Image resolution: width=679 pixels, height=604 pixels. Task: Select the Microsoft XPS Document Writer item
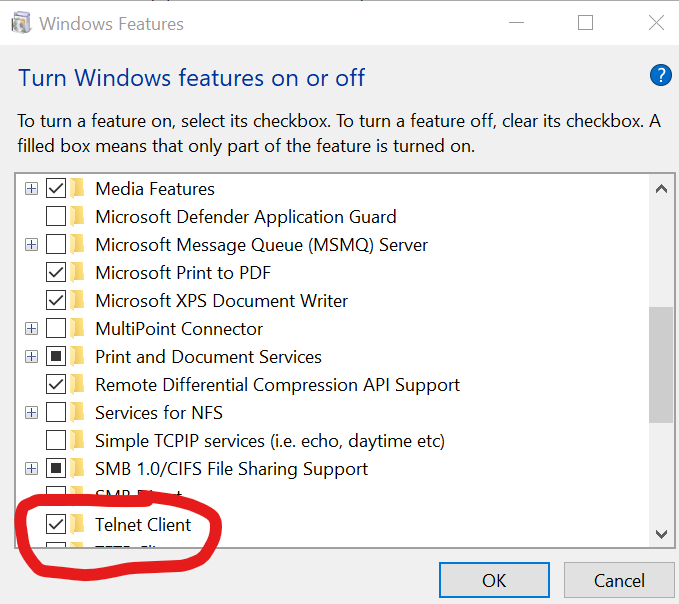[x=221, y=300]
